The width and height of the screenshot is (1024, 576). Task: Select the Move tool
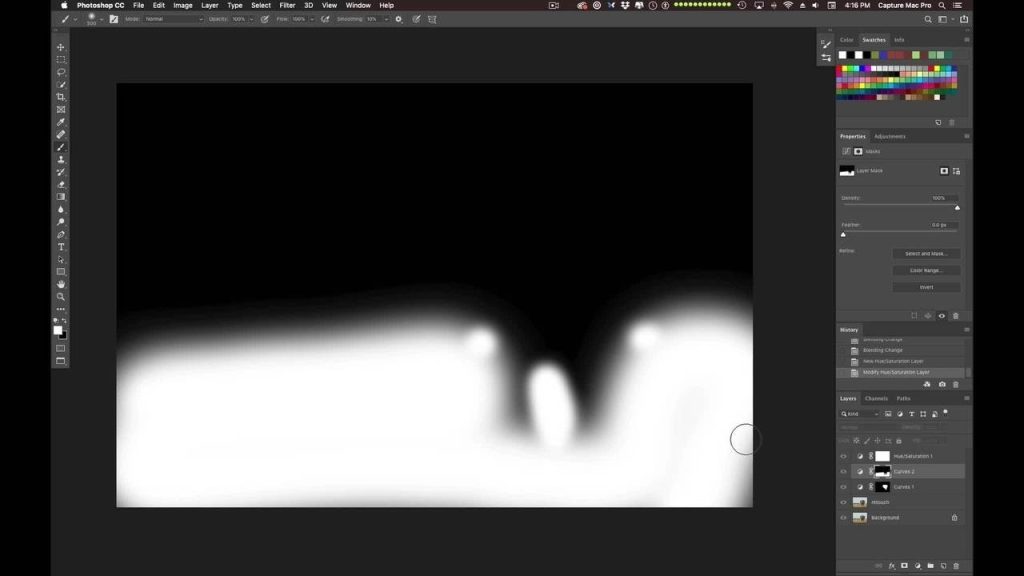point(61,47)
